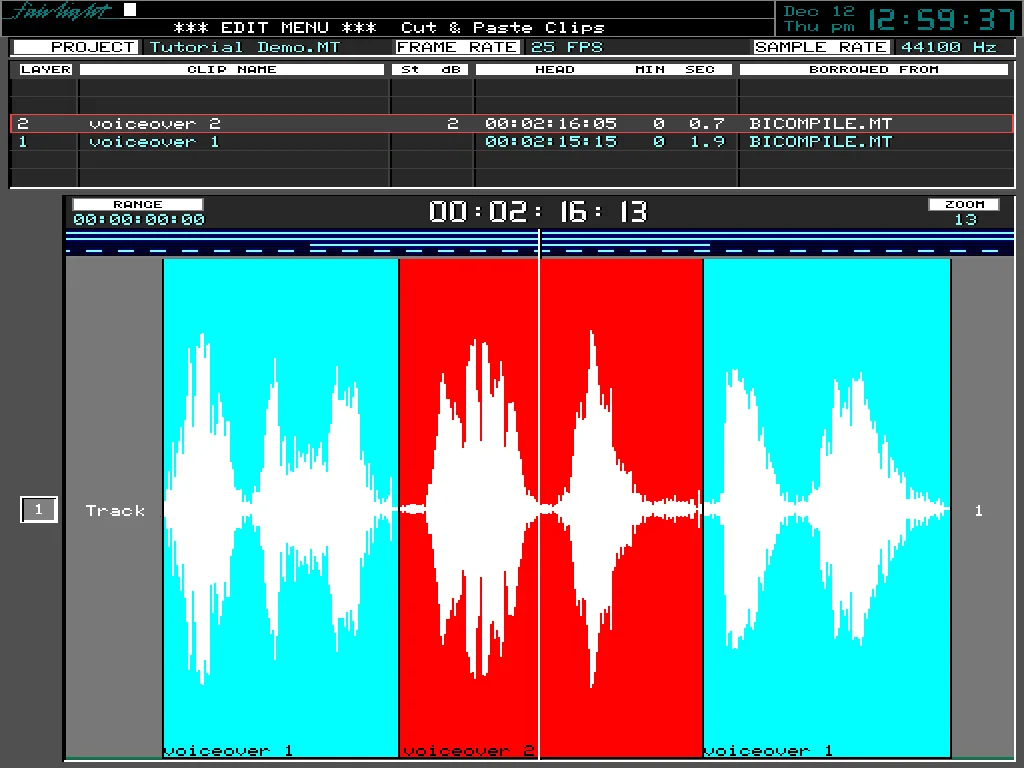Click the RANGE label box
1024x768 pixels.
pos(138,204)
